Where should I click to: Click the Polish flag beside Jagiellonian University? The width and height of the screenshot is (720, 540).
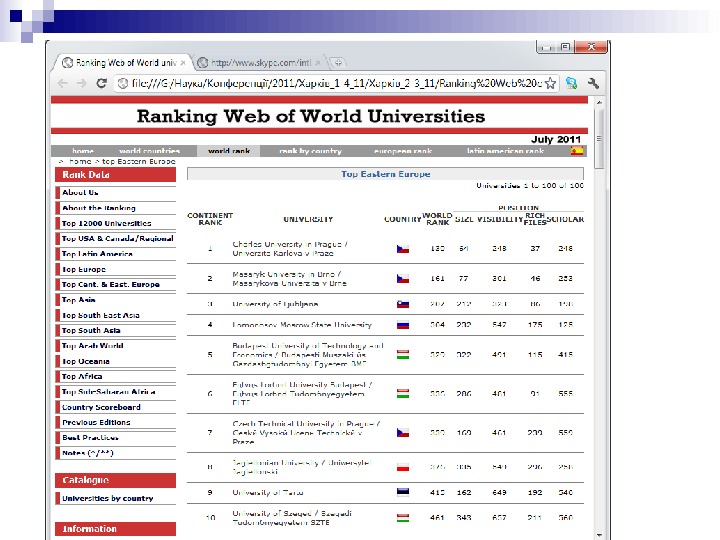point(403,467)
